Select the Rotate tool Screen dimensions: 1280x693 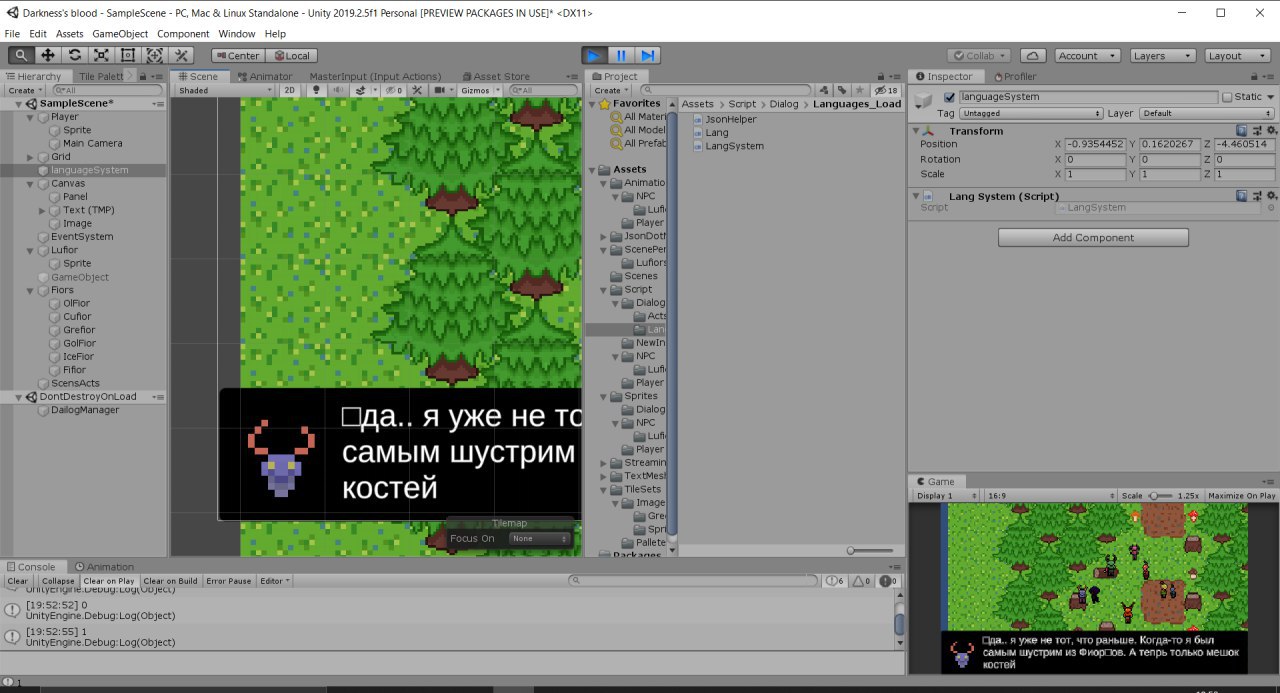(74, 56)
